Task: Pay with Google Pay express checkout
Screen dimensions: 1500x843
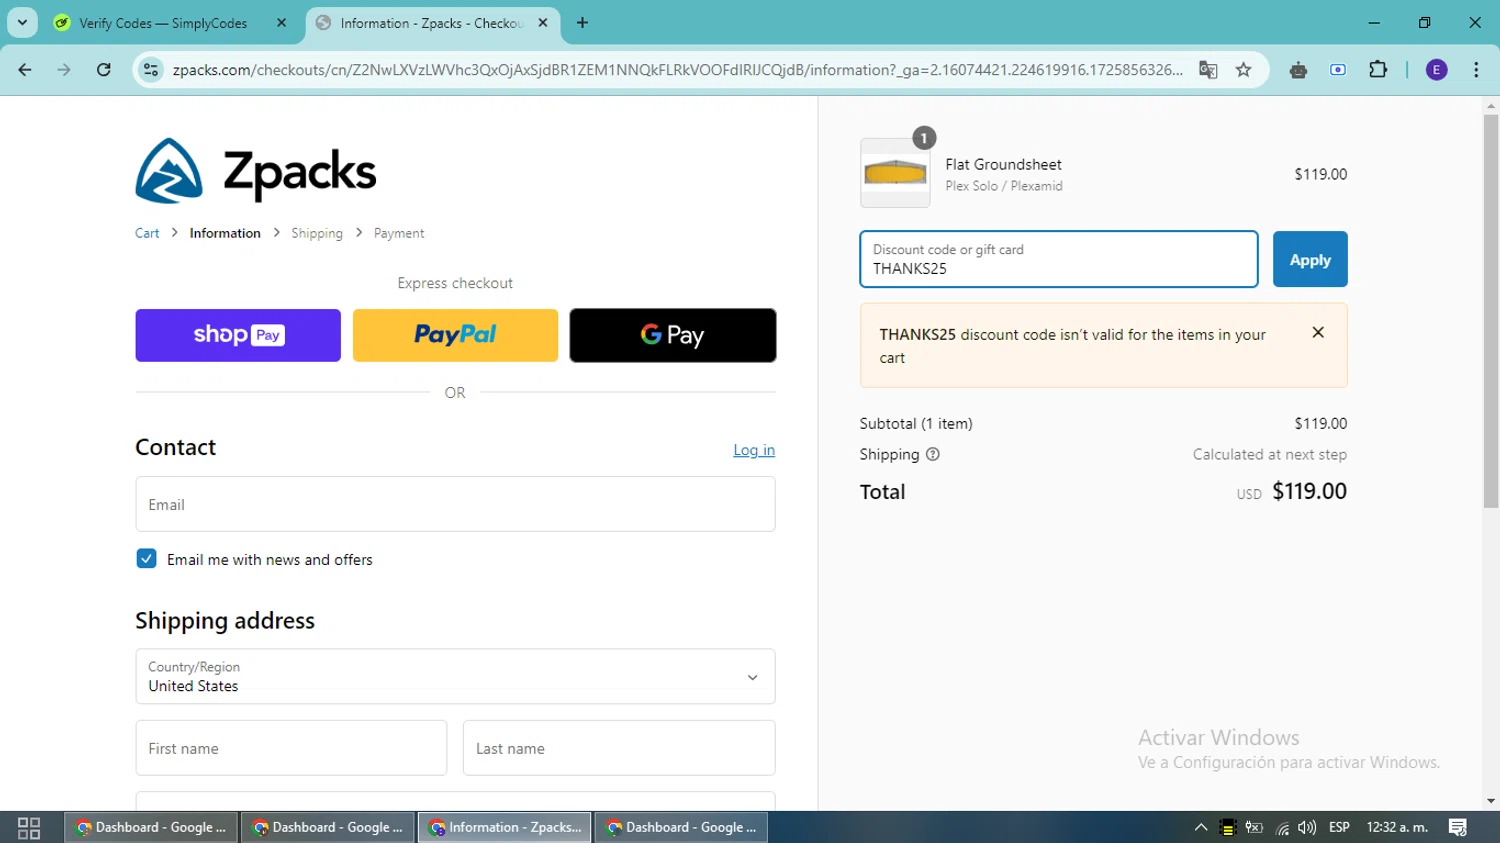Action: click(x=673, y=335)
